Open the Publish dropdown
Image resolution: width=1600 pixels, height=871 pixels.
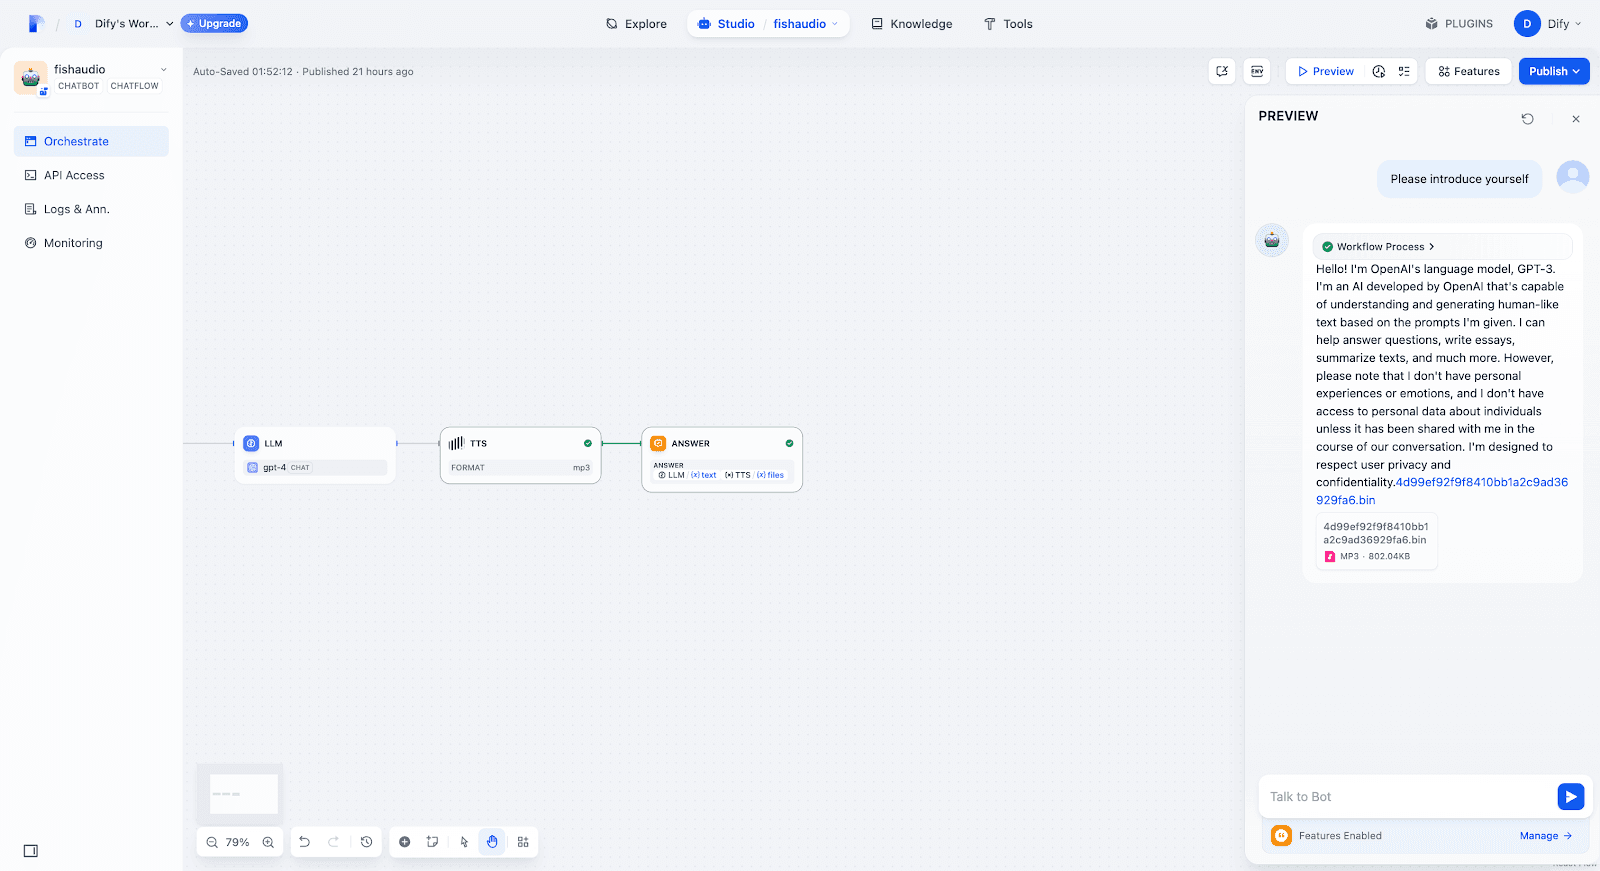[1553, 71]
